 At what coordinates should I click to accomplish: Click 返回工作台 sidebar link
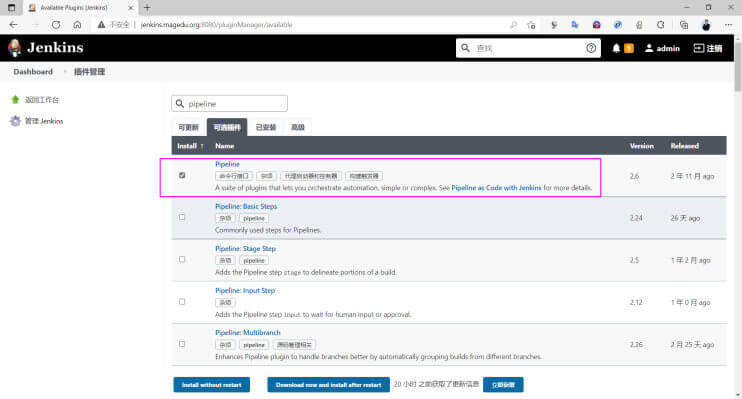tap(42, 100)
